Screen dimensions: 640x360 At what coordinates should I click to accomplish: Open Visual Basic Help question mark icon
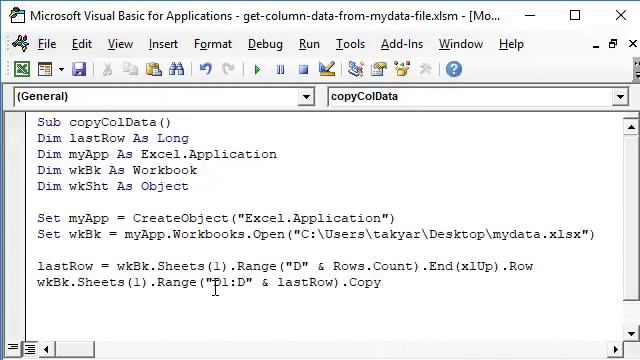point(454,69)
